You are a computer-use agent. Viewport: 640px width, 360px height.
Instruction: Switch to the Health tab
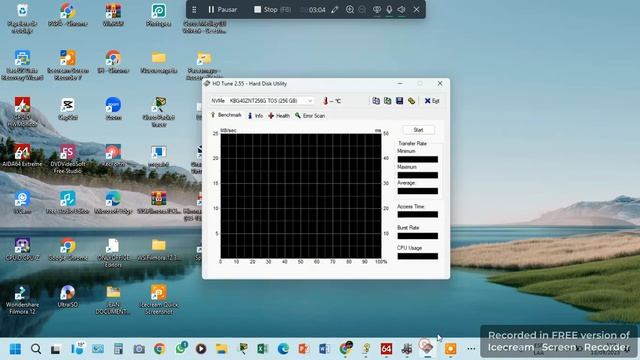click(x=279, y=116)
